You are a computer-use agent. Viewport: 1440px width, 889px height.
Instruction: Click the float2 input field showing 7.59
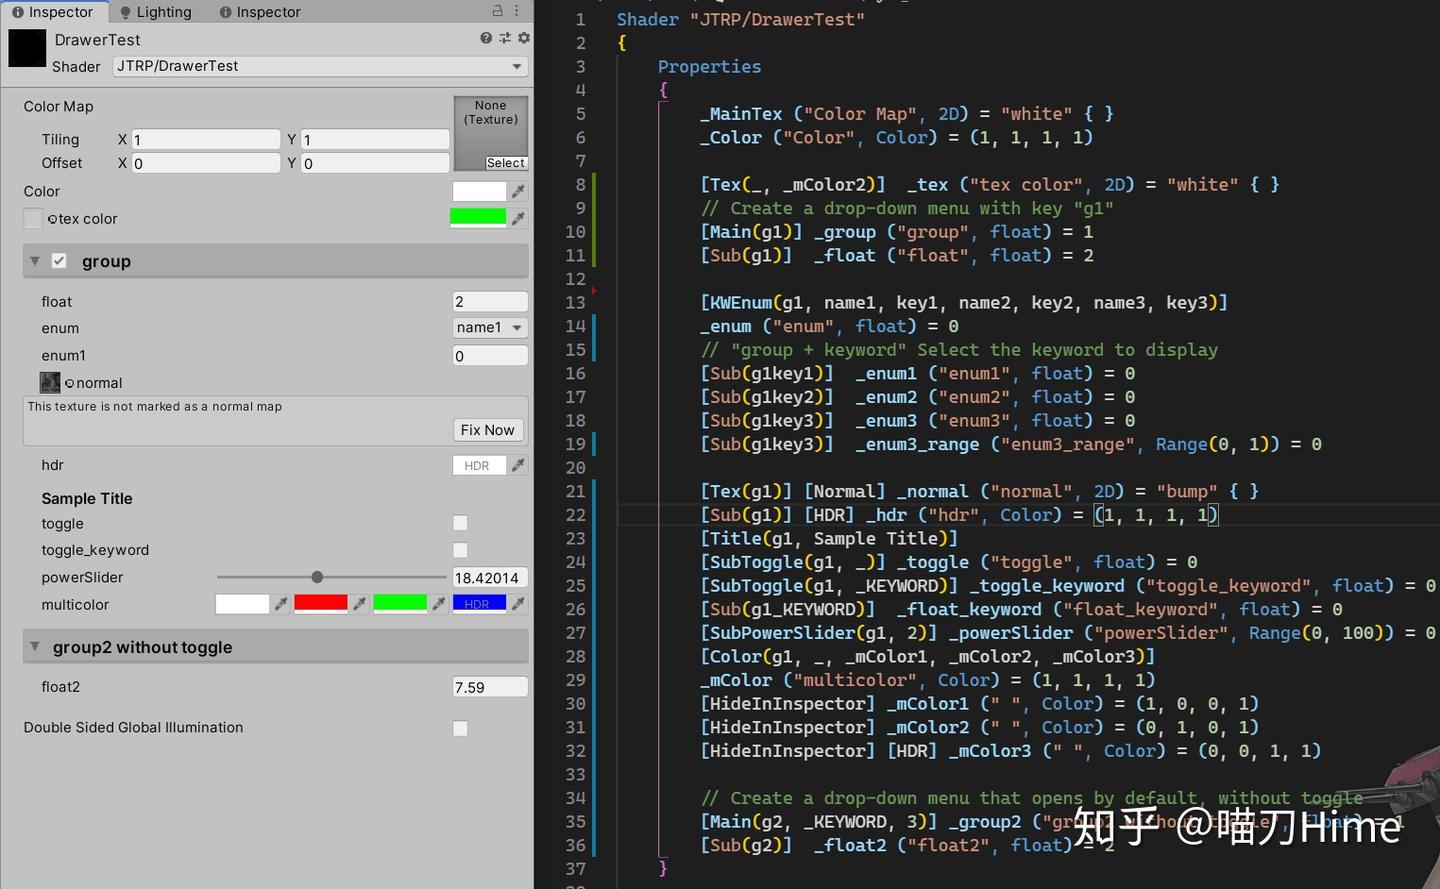click(489, 687)
